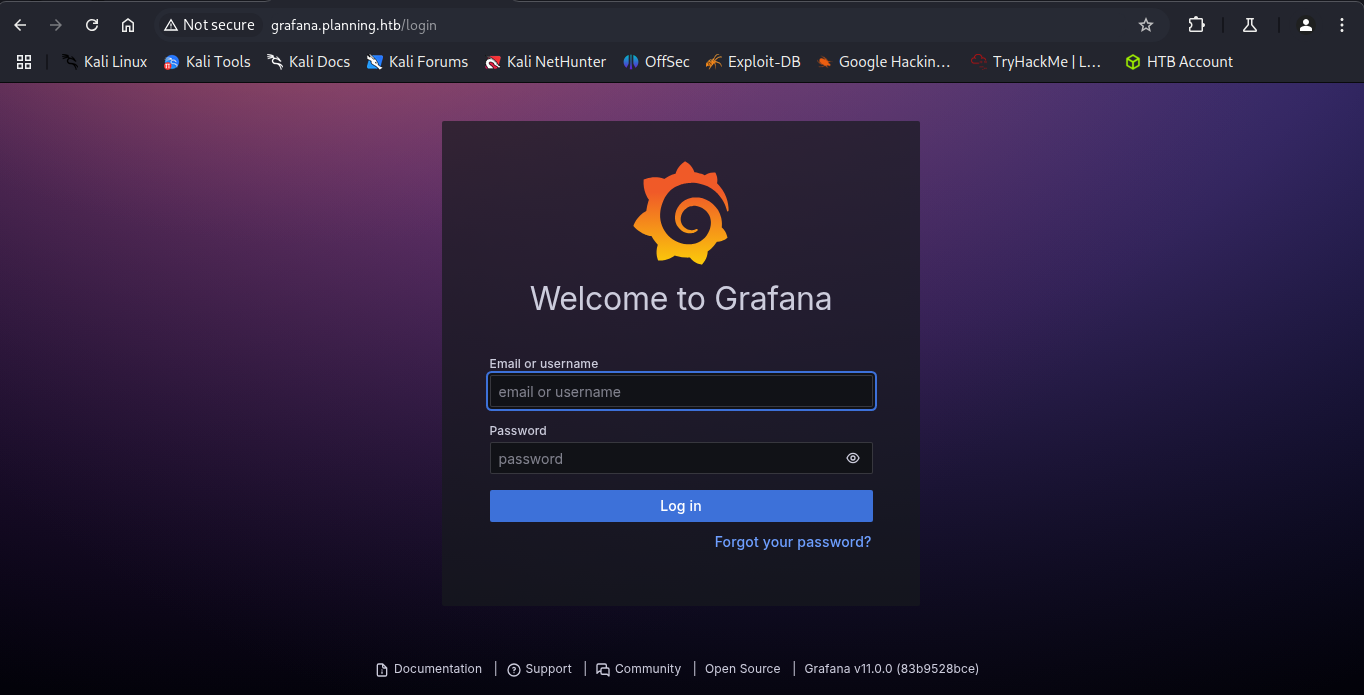Navigate back with the back arrow
The width and height of the screenshot is (1364, 695).
pyautogui.click(x=20, y=25)
